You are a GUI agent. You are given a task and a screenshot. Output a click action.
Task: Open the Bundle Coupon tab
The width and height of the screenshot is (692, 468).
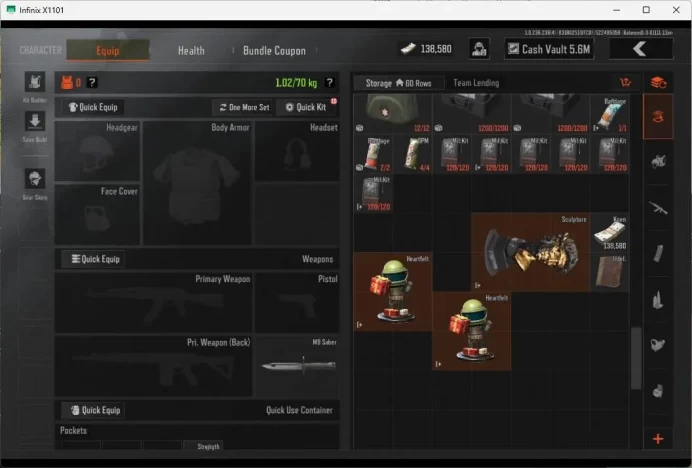coord(274,51)
